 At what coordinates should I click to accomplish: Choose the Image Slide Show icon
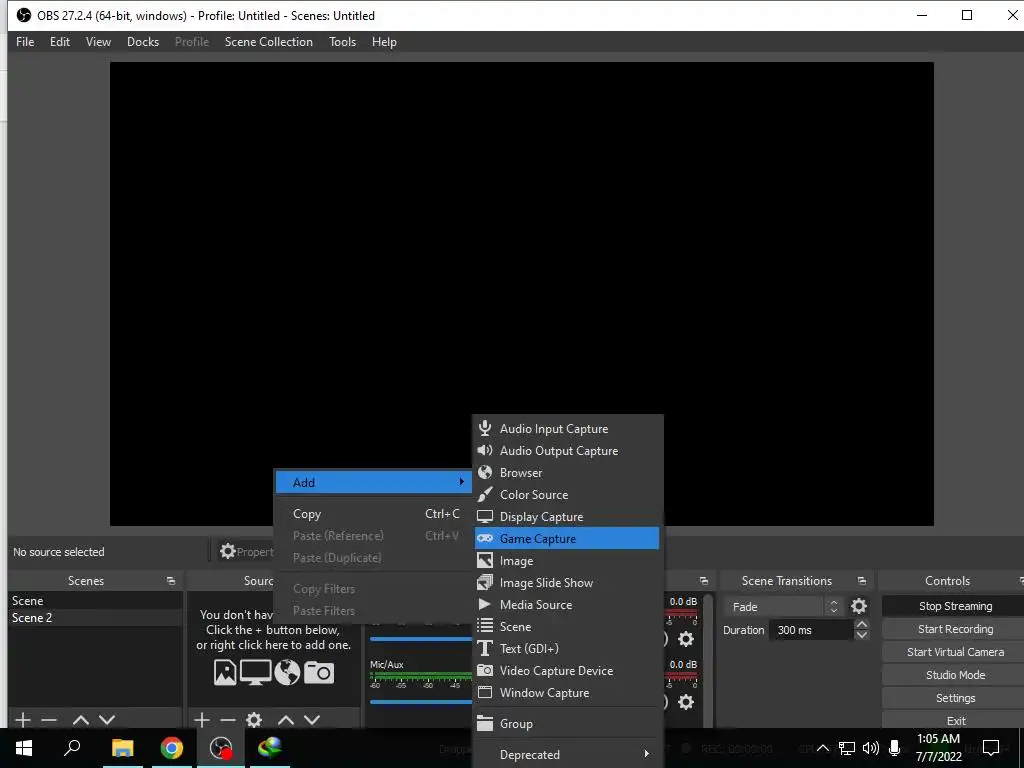pos(485,582)
